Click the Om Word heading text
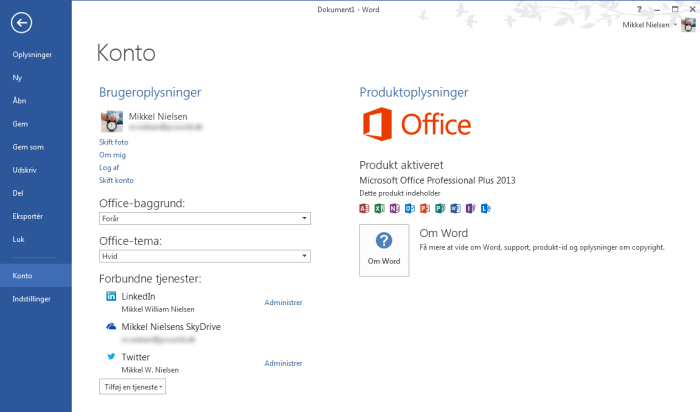Viewport: 700px width, 412px height. point(443,233)
